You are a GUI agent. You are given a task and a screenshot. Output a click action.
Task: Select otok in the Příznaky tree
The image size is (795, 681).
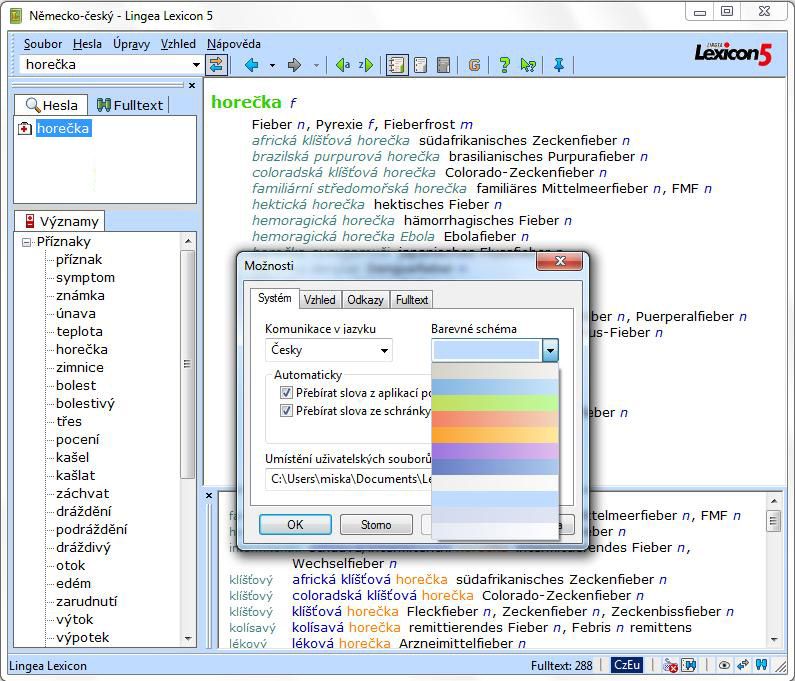[70, 565]
